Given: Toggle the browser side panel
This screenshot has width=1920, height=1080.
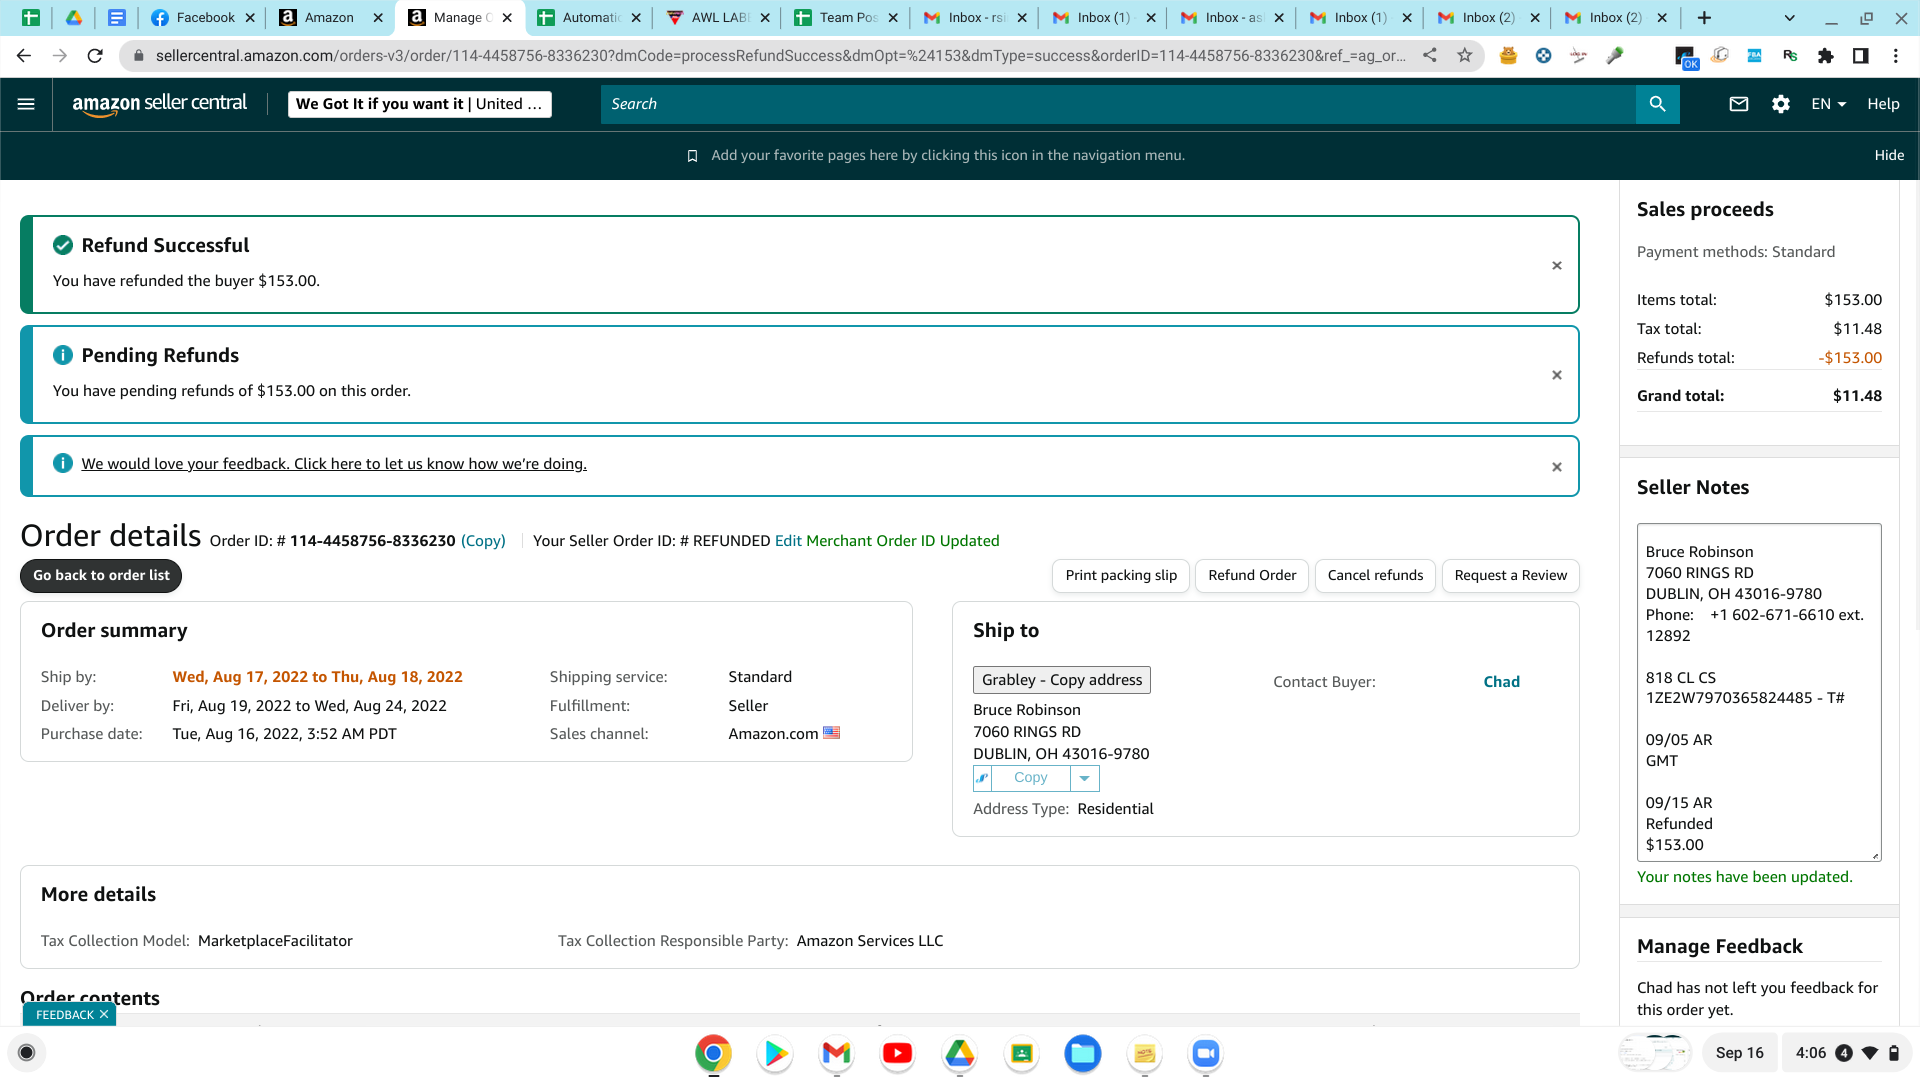Looking at the screenshot, I should [1861, 56].
